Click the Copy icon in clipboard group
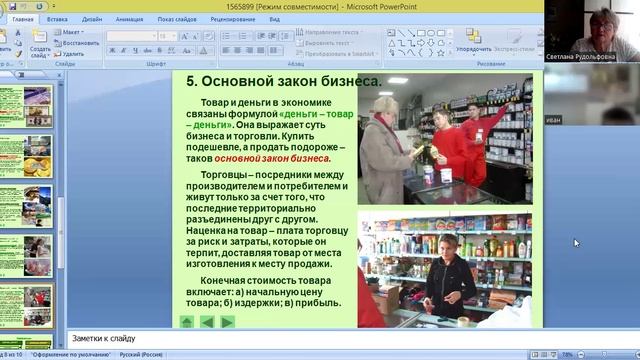Image resolution: width=640 pixels, height=360 pixels. coord(18,43)
